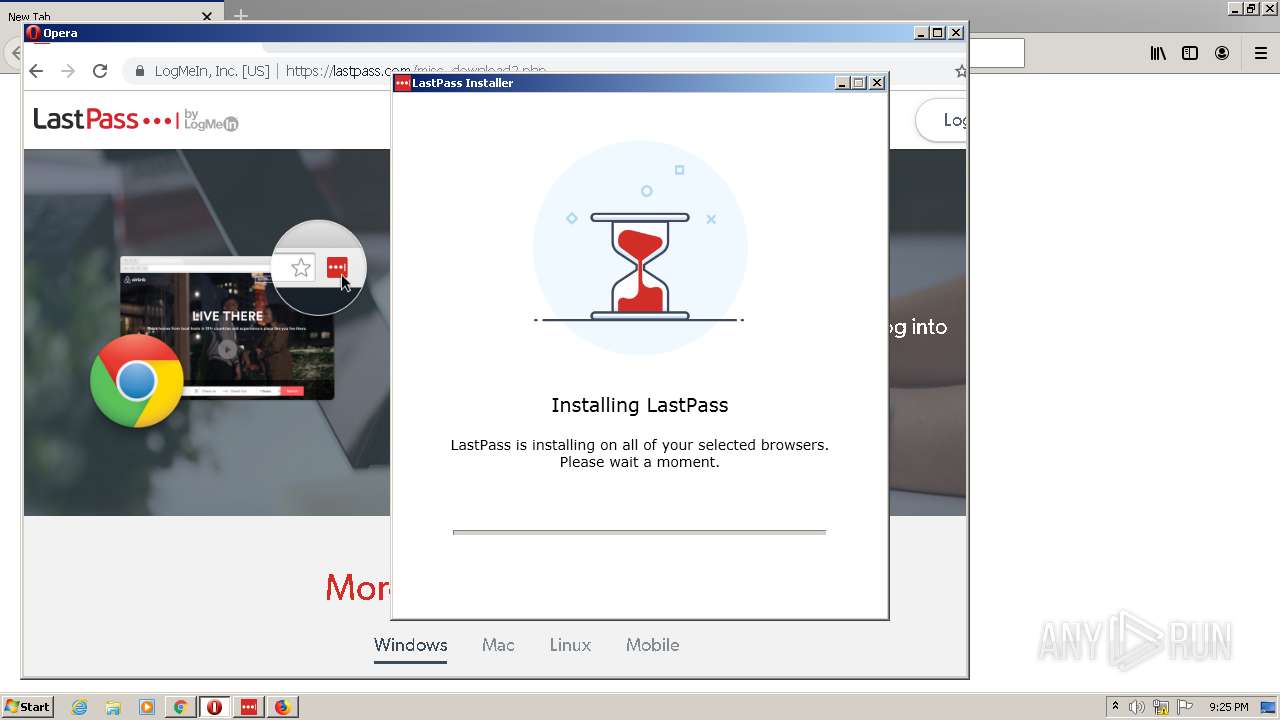Maximize the LastPass Installer window
The image size is (1280, 720).
859,83
